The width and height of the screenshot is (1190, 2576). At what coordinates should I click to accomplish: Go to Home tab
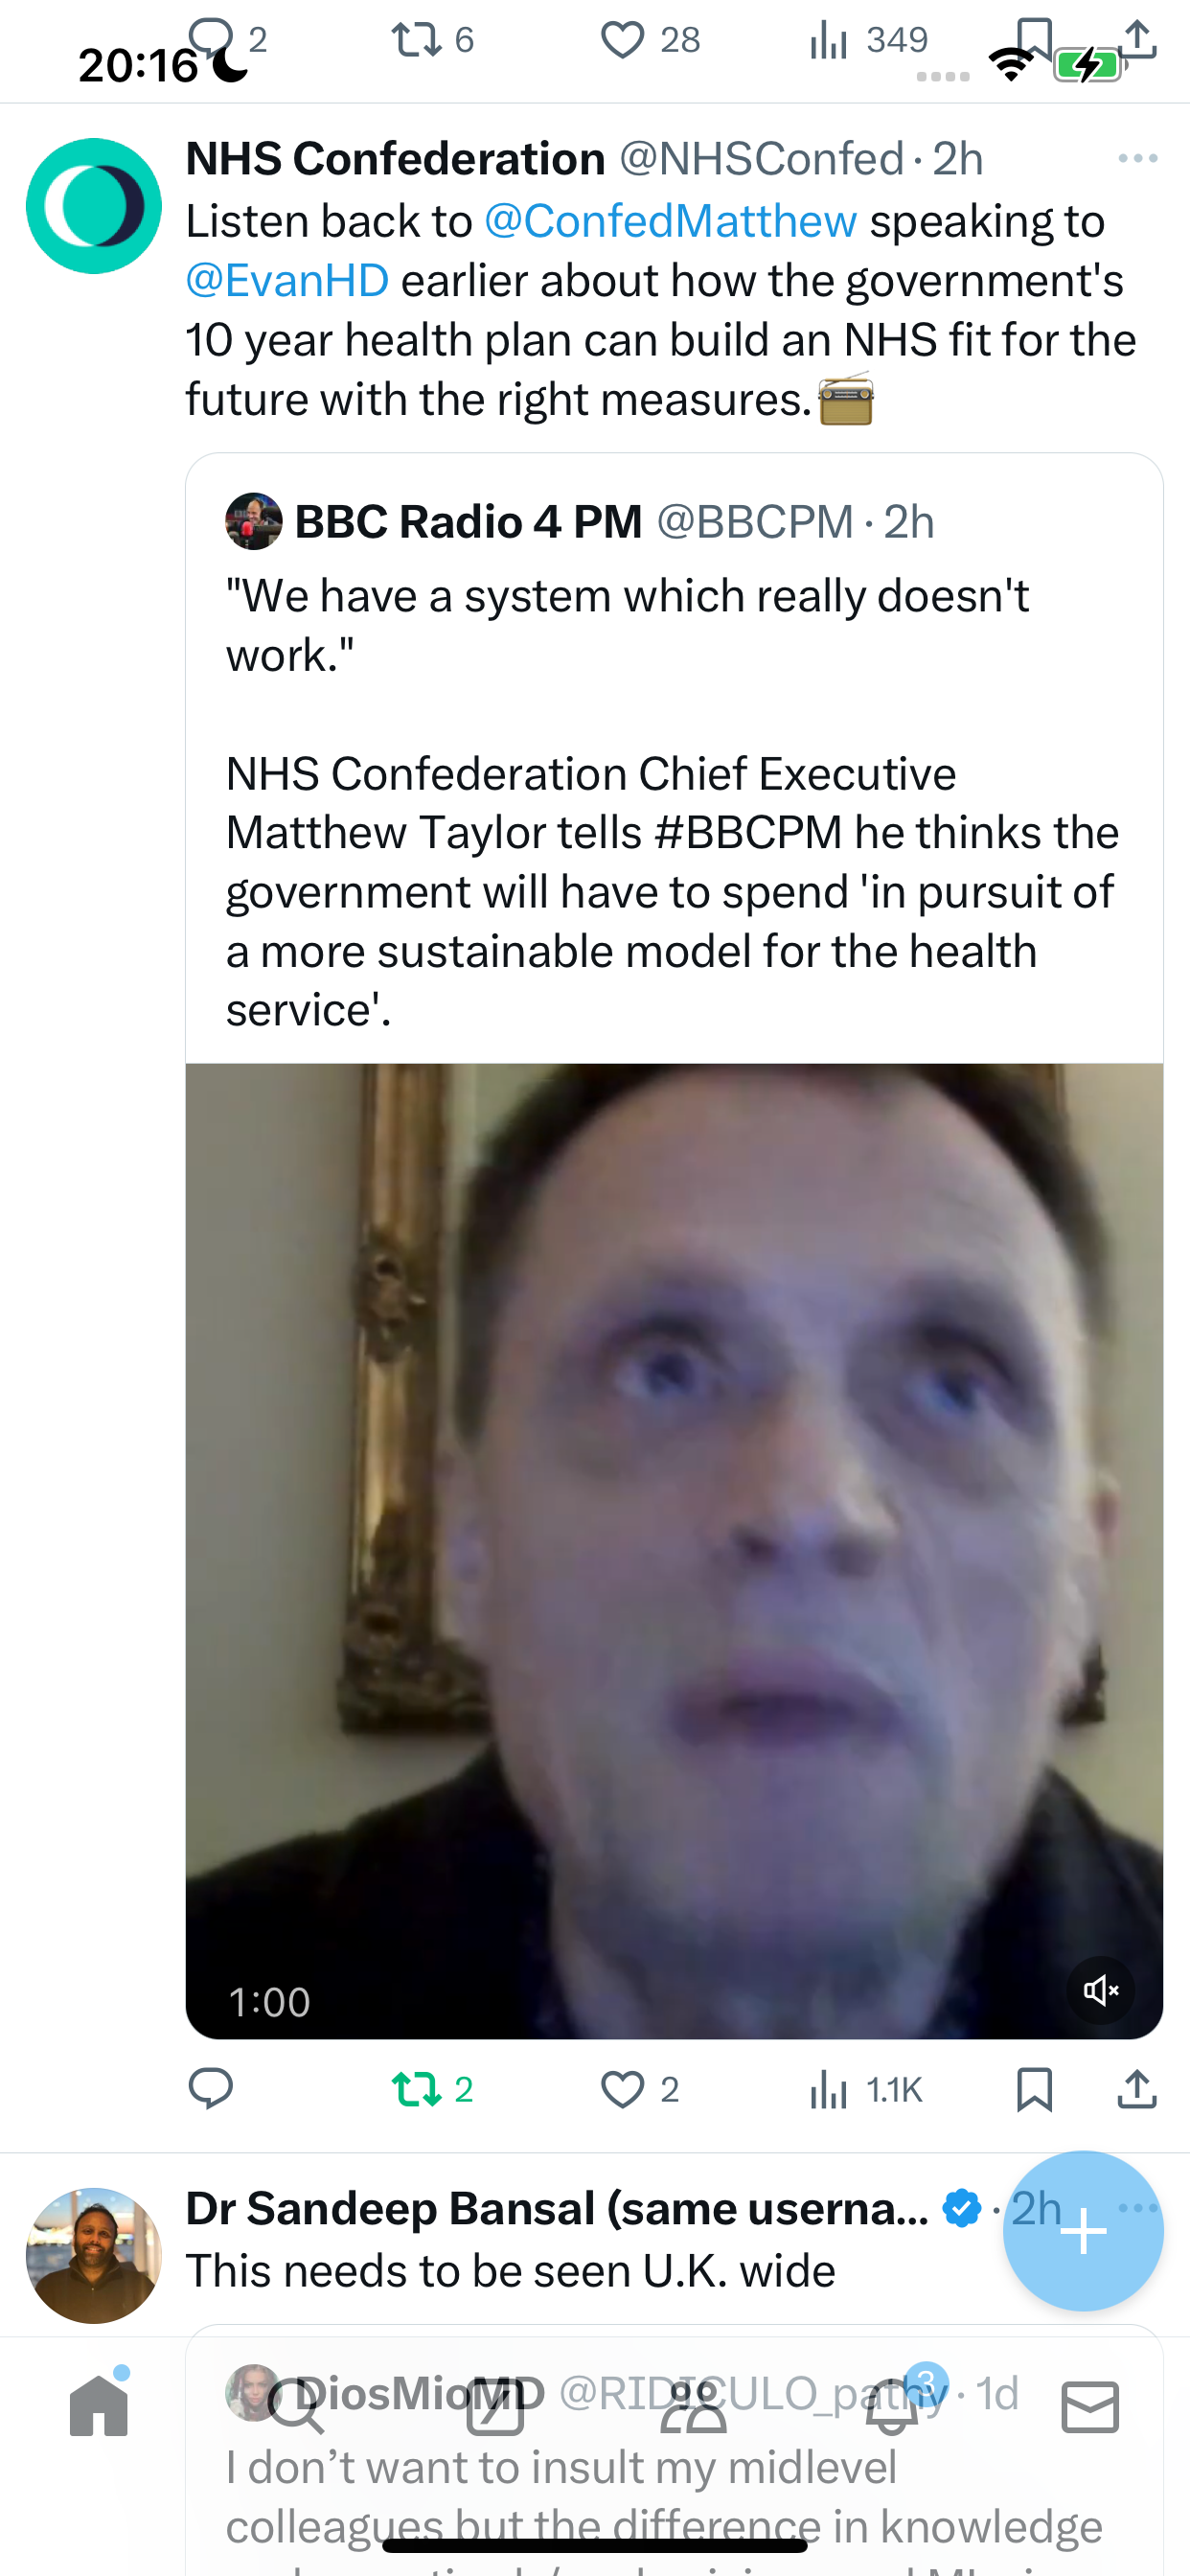point(99,2405)
